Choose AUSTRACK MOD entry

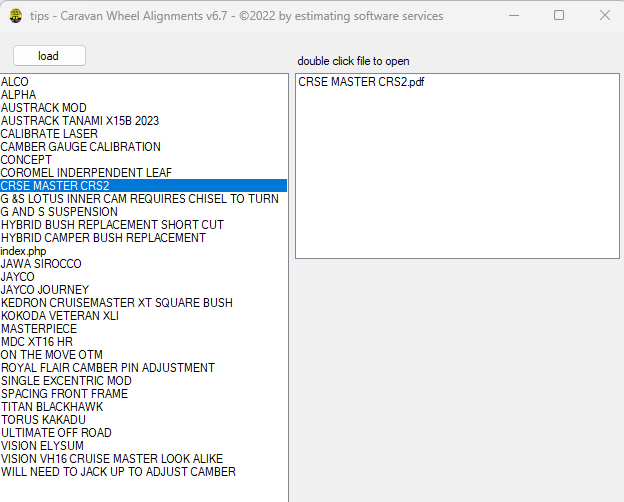(144, 108)
